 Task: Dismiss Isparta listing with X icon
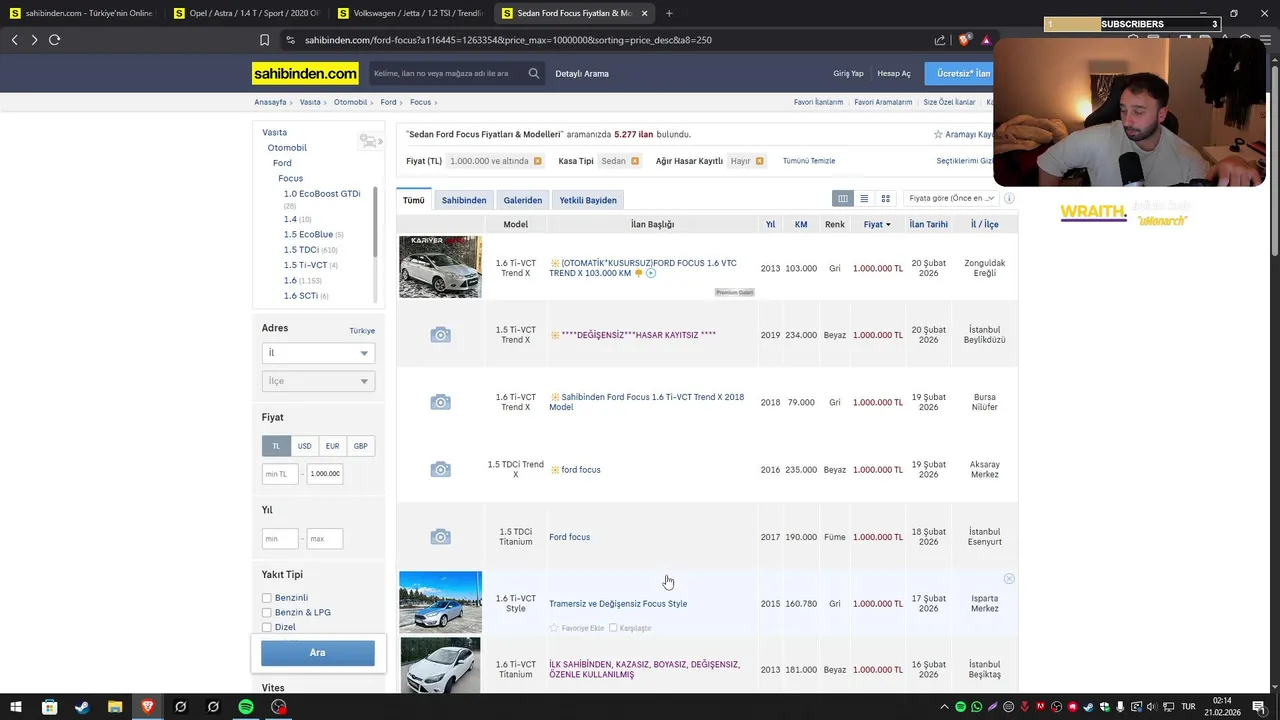pos(1009,579)
